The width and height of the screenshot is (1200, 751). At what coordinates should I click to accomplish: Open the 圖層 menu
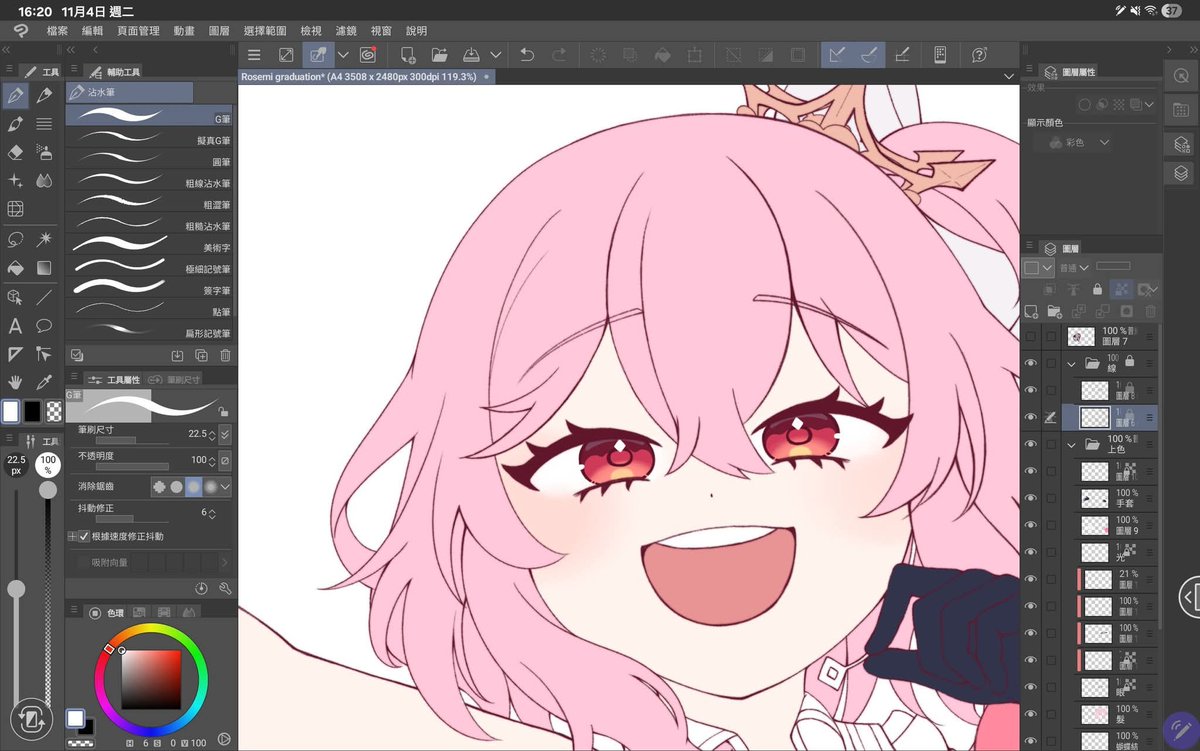coord(219,31)
